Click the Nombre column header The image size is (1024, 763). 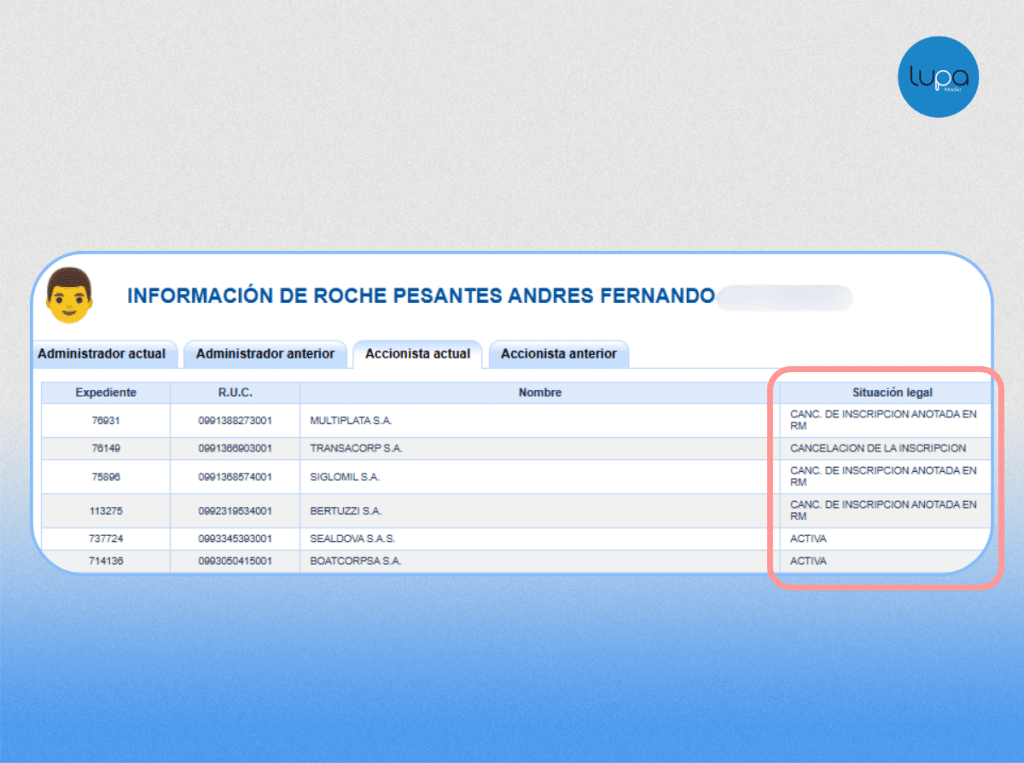click(540, 393)
